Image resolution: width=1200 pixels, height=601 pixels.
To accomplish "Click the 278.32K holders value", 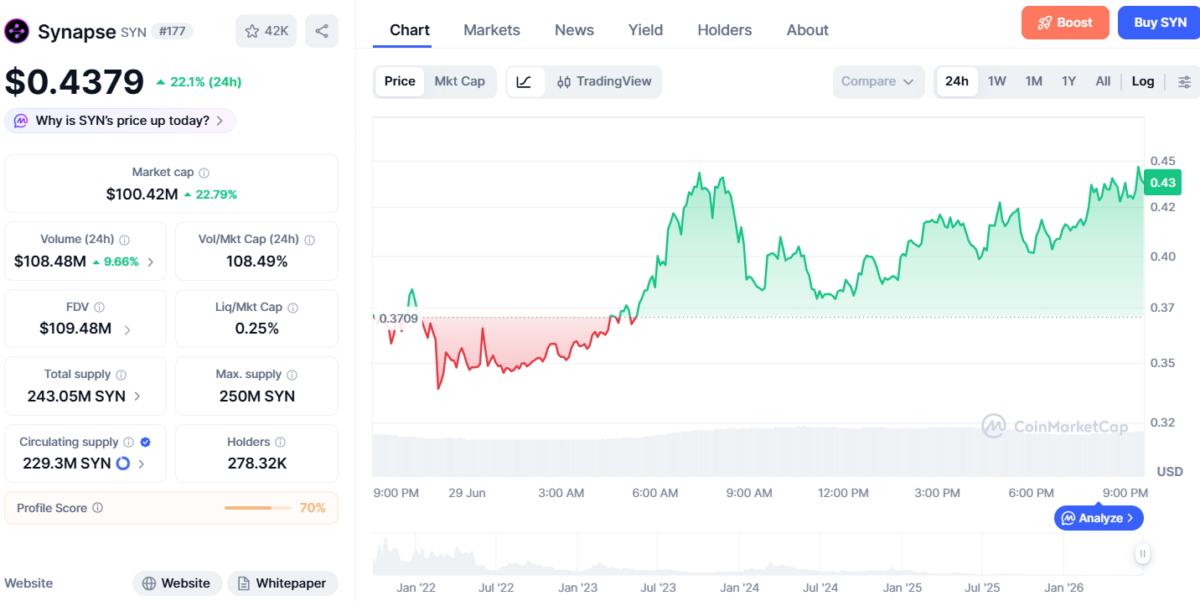I will click(258, 463).
